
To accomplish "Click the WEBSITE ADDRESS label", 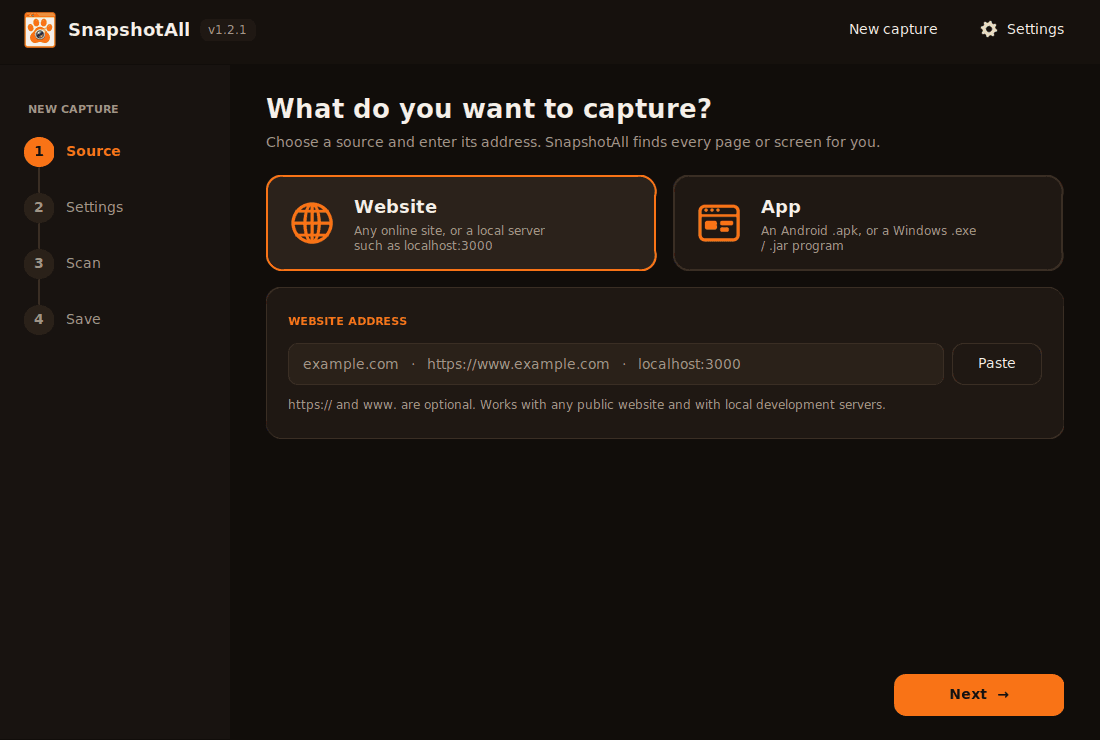I will coord(347,321).
